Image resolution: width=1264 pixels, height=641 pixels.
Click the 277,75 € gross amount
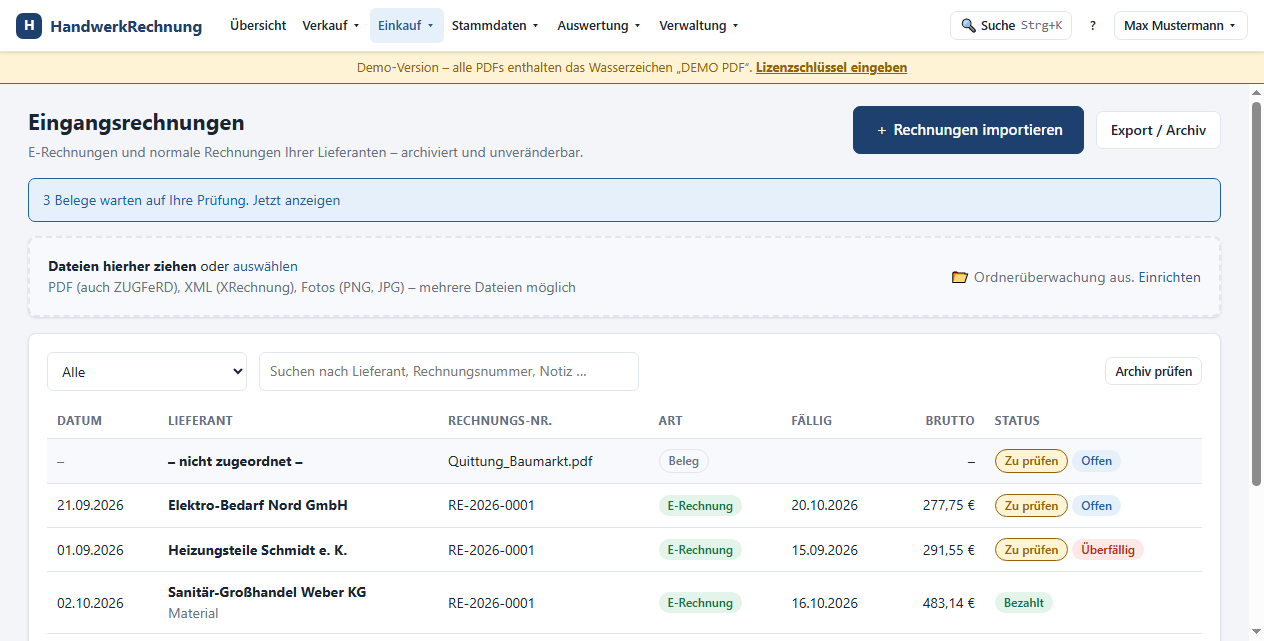[x=948, y=505]
